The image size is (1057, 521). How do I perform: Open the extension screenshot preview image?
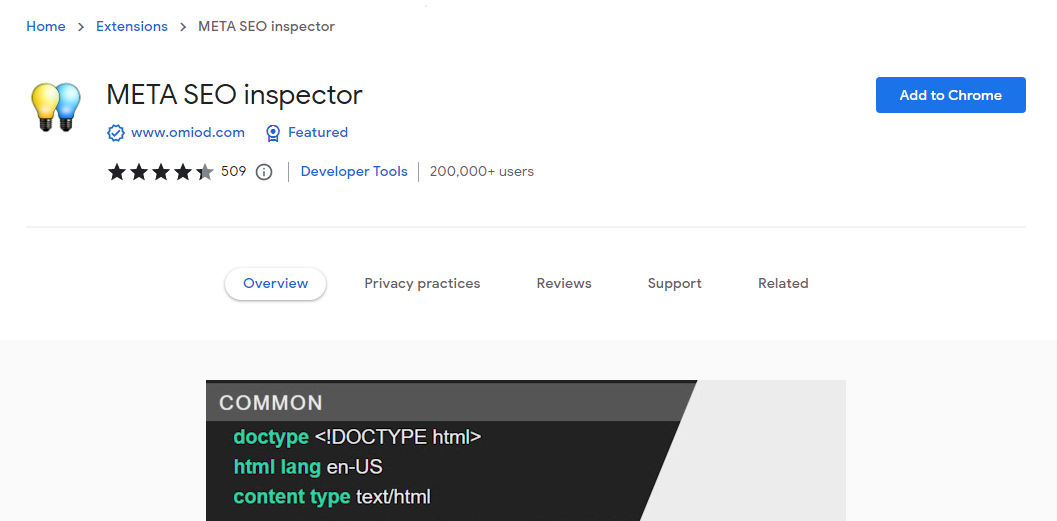525,450
